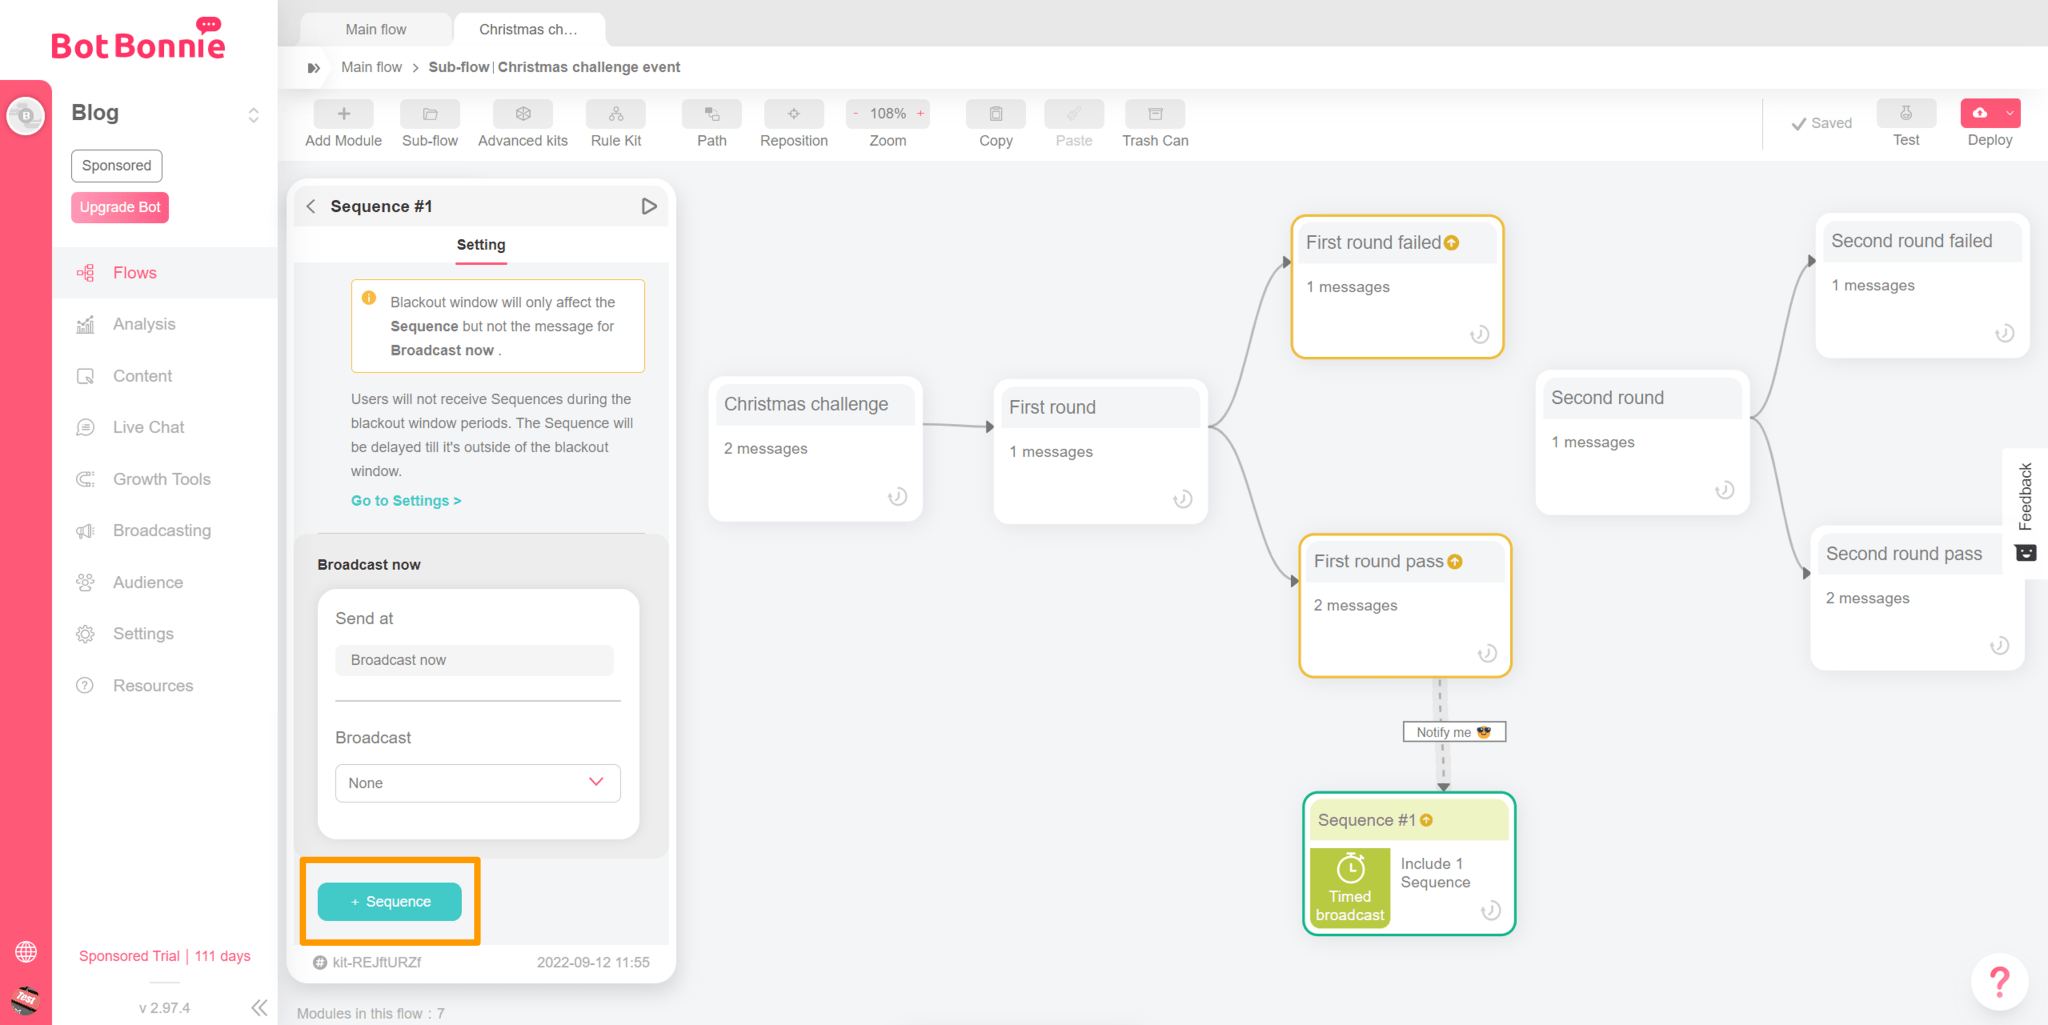Click the Reposition icon
The width and height of the screenshot is (2048, 1025).
(793, 114)
